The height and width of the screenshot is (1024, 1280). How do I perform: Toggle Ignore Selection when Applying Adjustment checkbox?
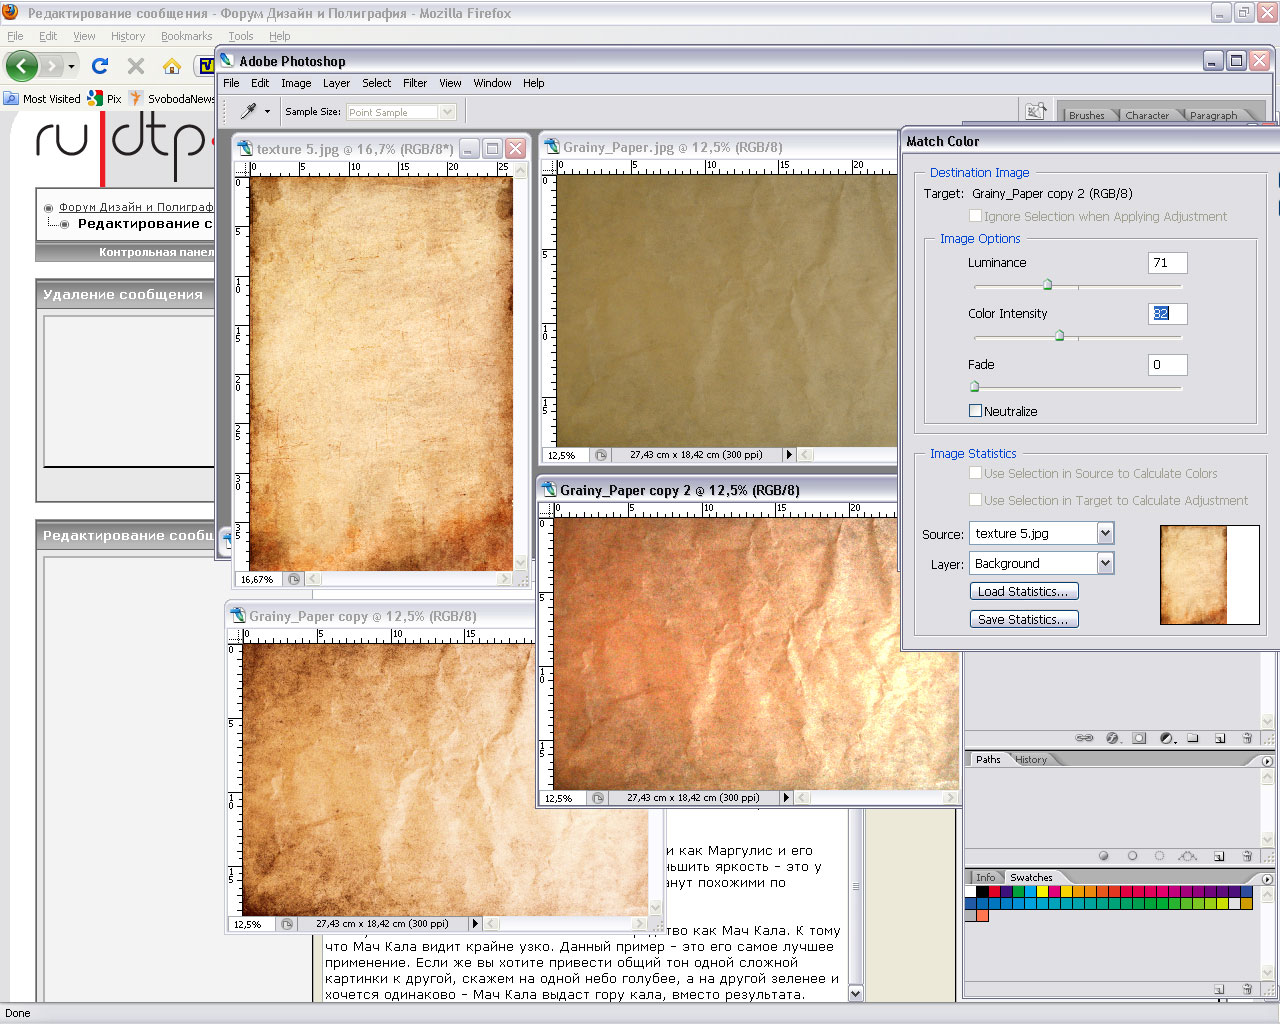(x=975, y=216)
